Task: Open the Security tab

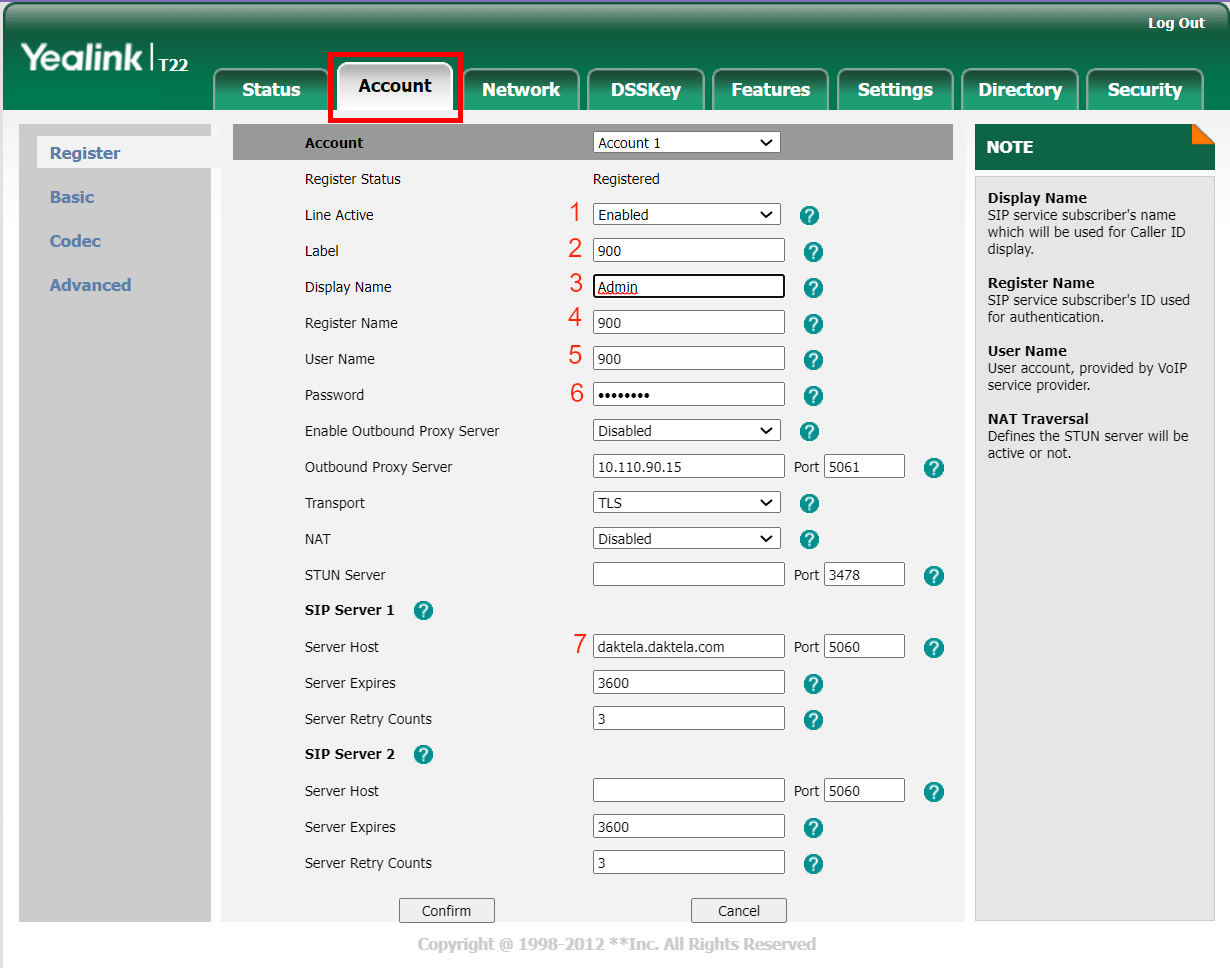Action: [x=1144, y=90]
